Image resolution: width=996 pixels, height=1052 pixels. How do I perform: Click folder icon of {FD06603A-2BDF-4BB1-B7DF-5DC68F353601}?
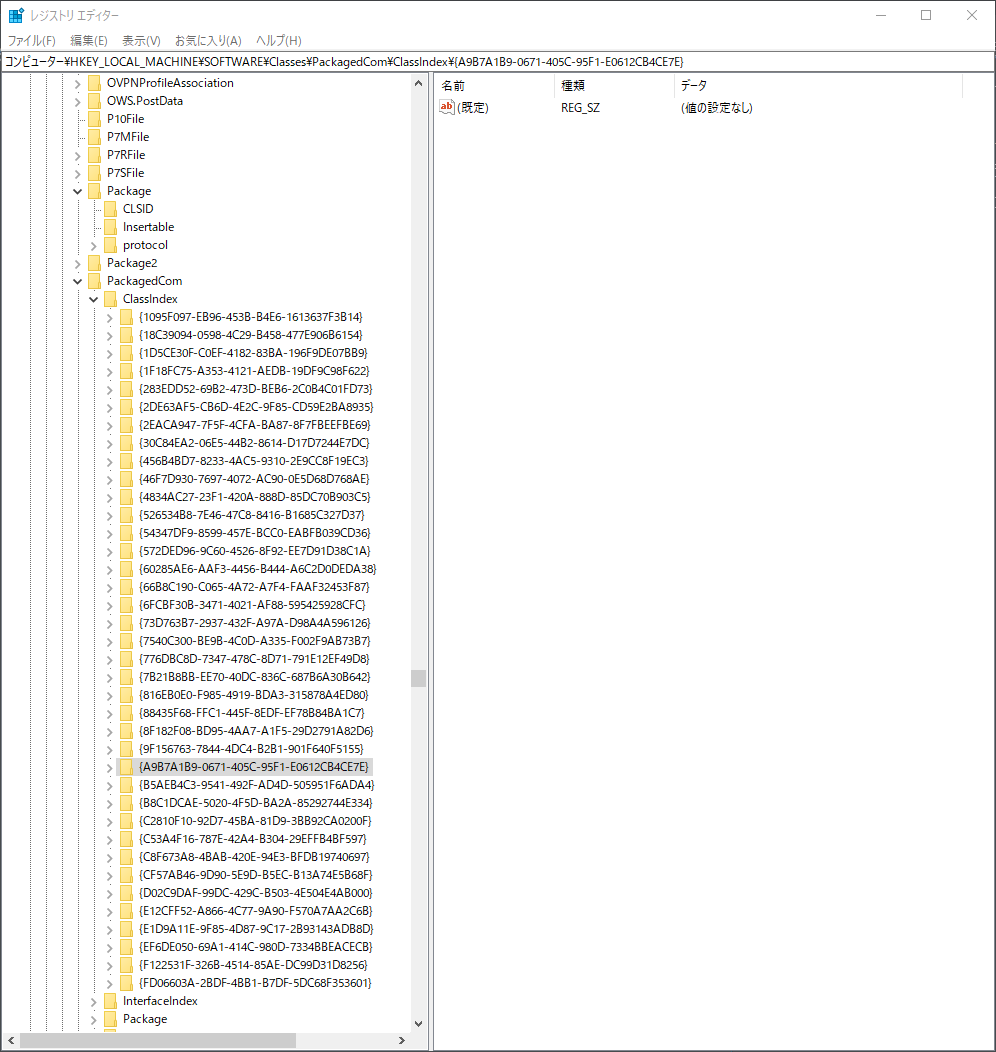(127, 983)
